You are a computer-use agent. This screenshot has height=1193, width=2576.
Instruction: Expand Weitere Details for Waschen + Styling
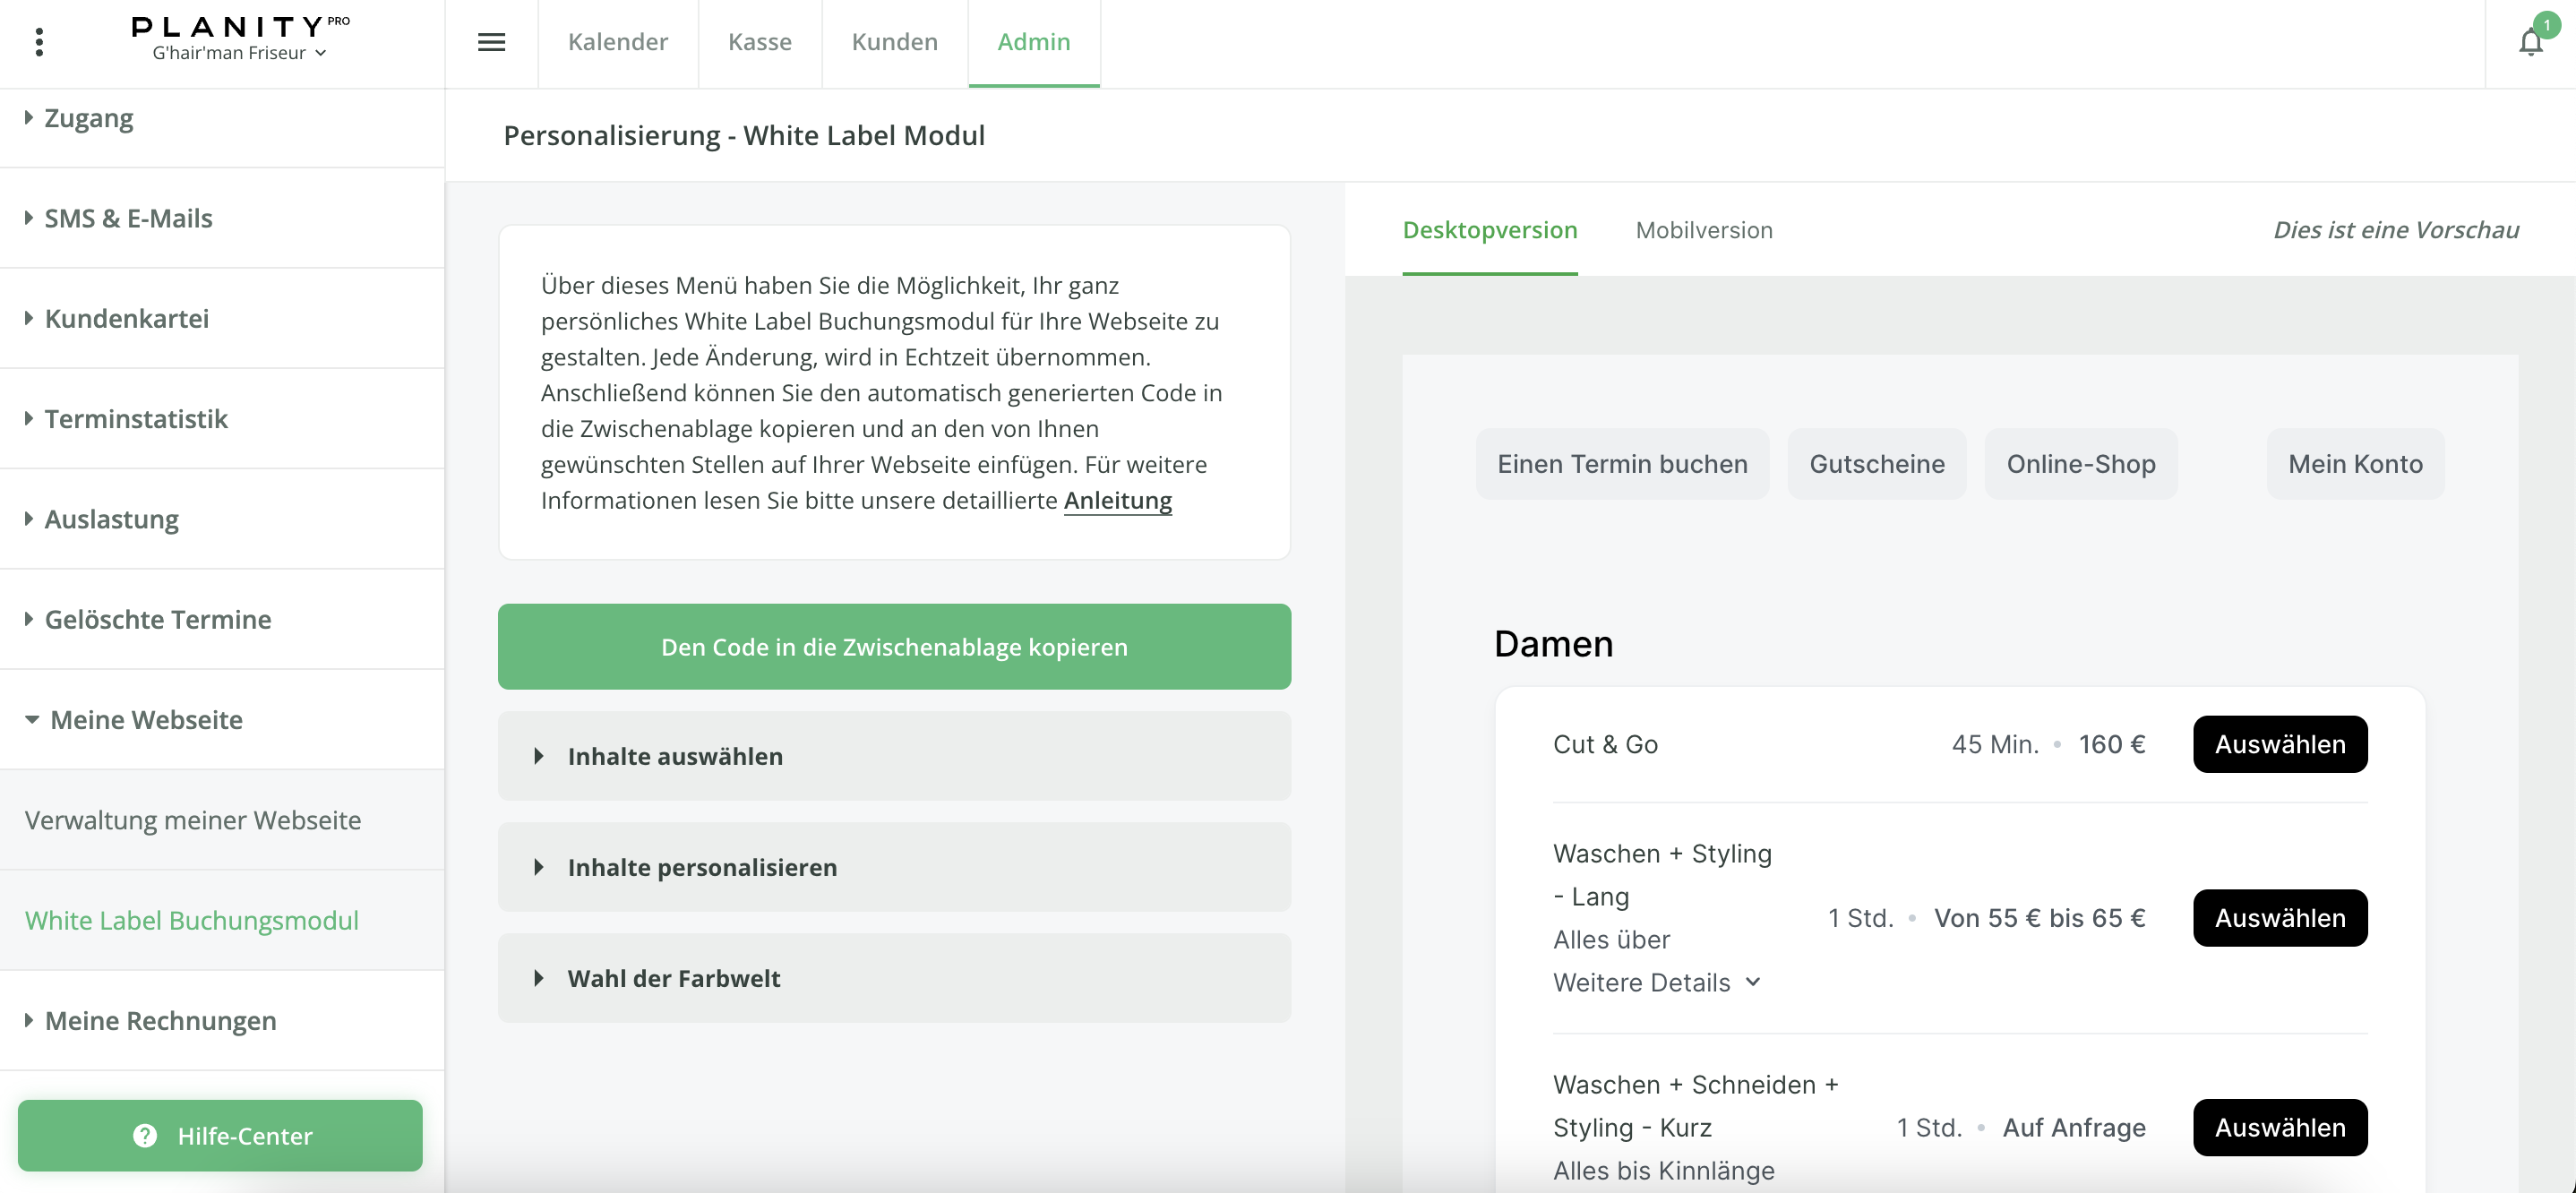[1656, 982]
